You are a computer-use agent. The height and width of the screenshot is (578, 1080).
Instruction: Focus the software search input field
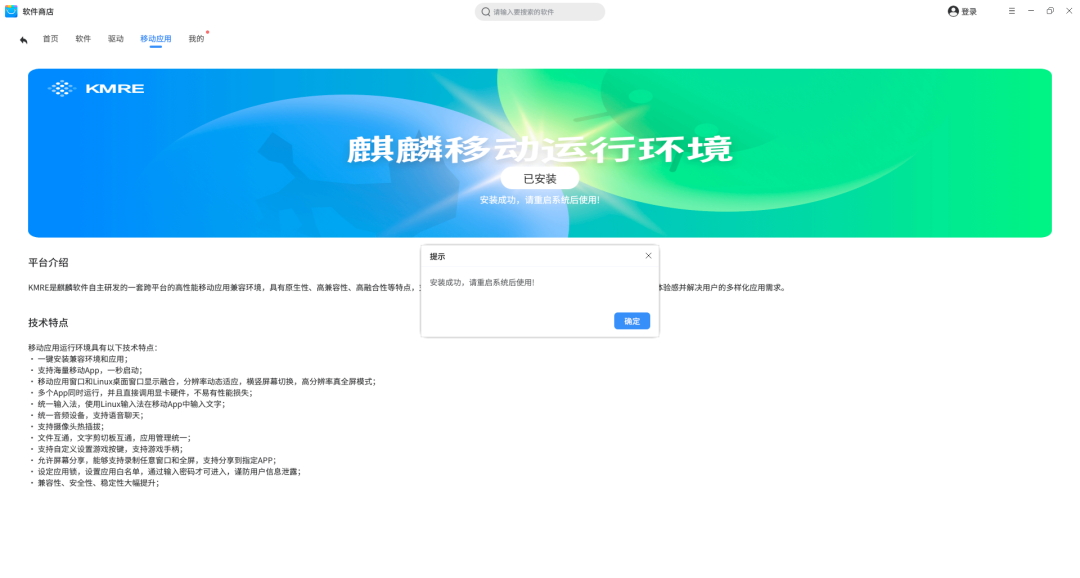pyautogui.click(x=539, y=12)
